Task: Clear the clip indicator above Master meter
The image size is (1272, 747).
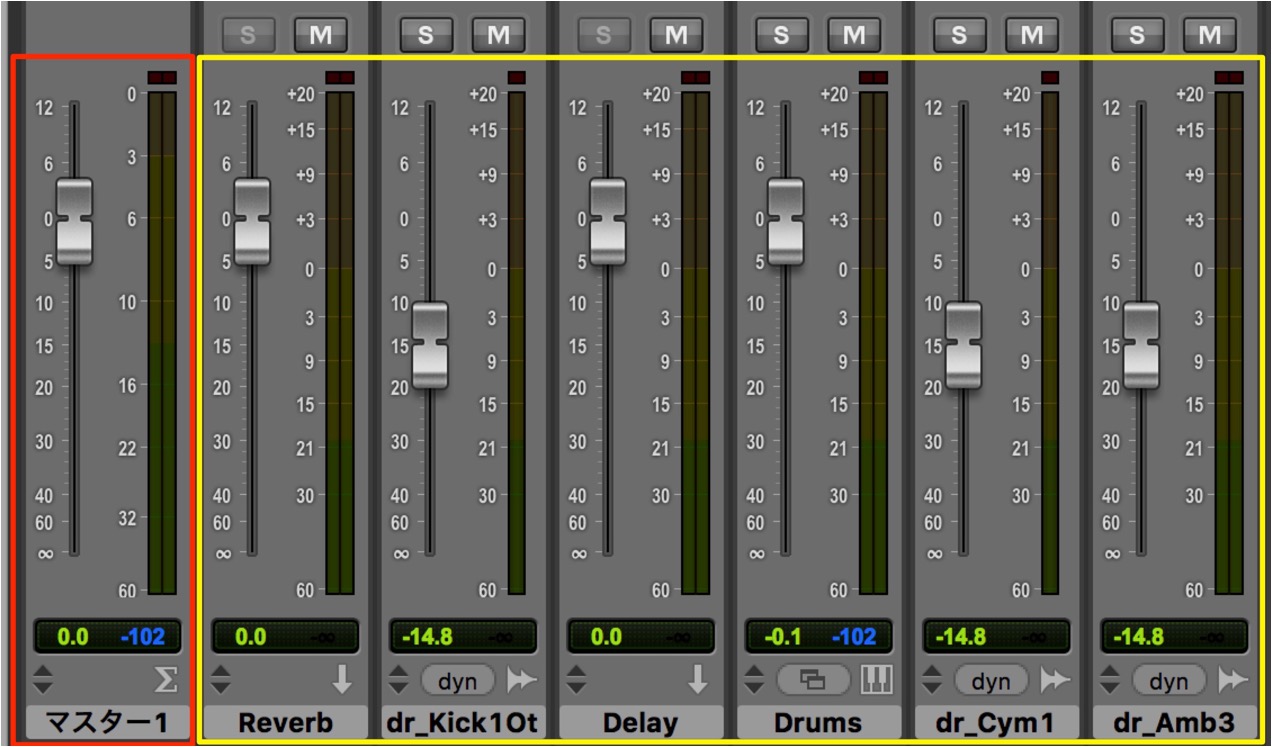Action: point(161,77)
